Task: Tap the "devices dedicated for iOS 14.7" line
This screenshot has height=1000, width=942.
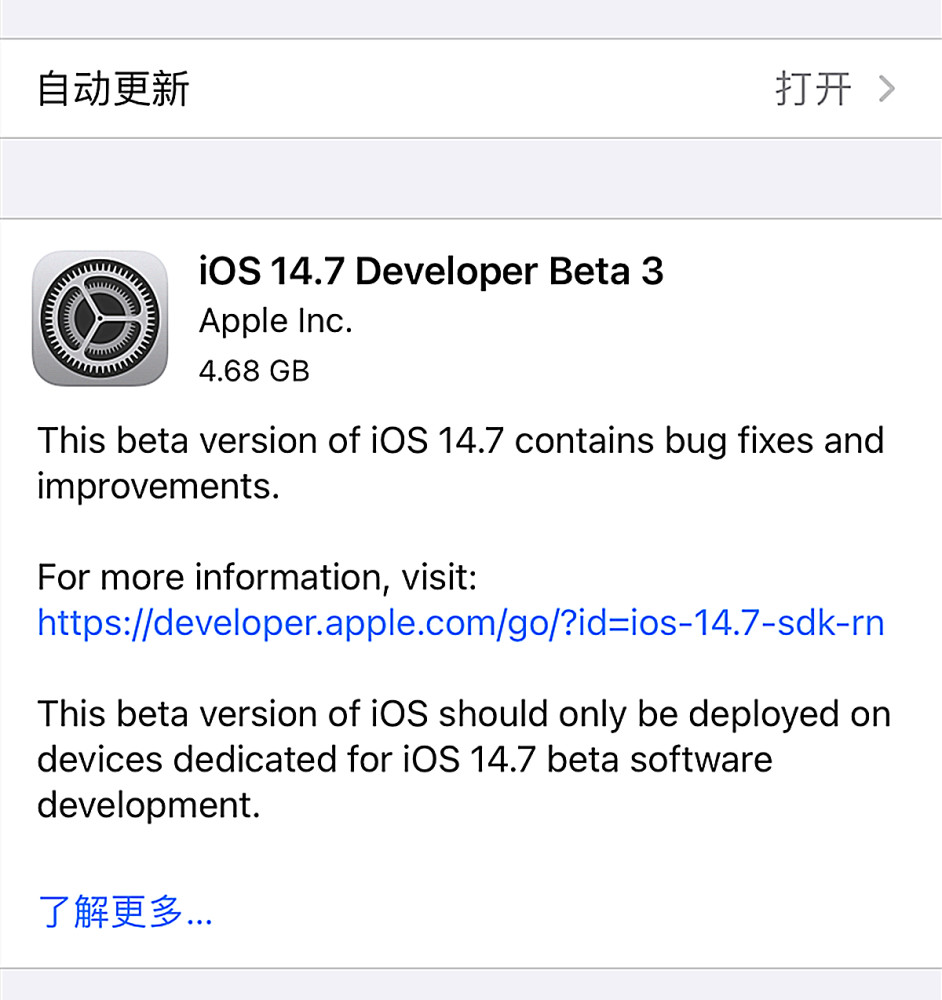Action: (405, 760)
